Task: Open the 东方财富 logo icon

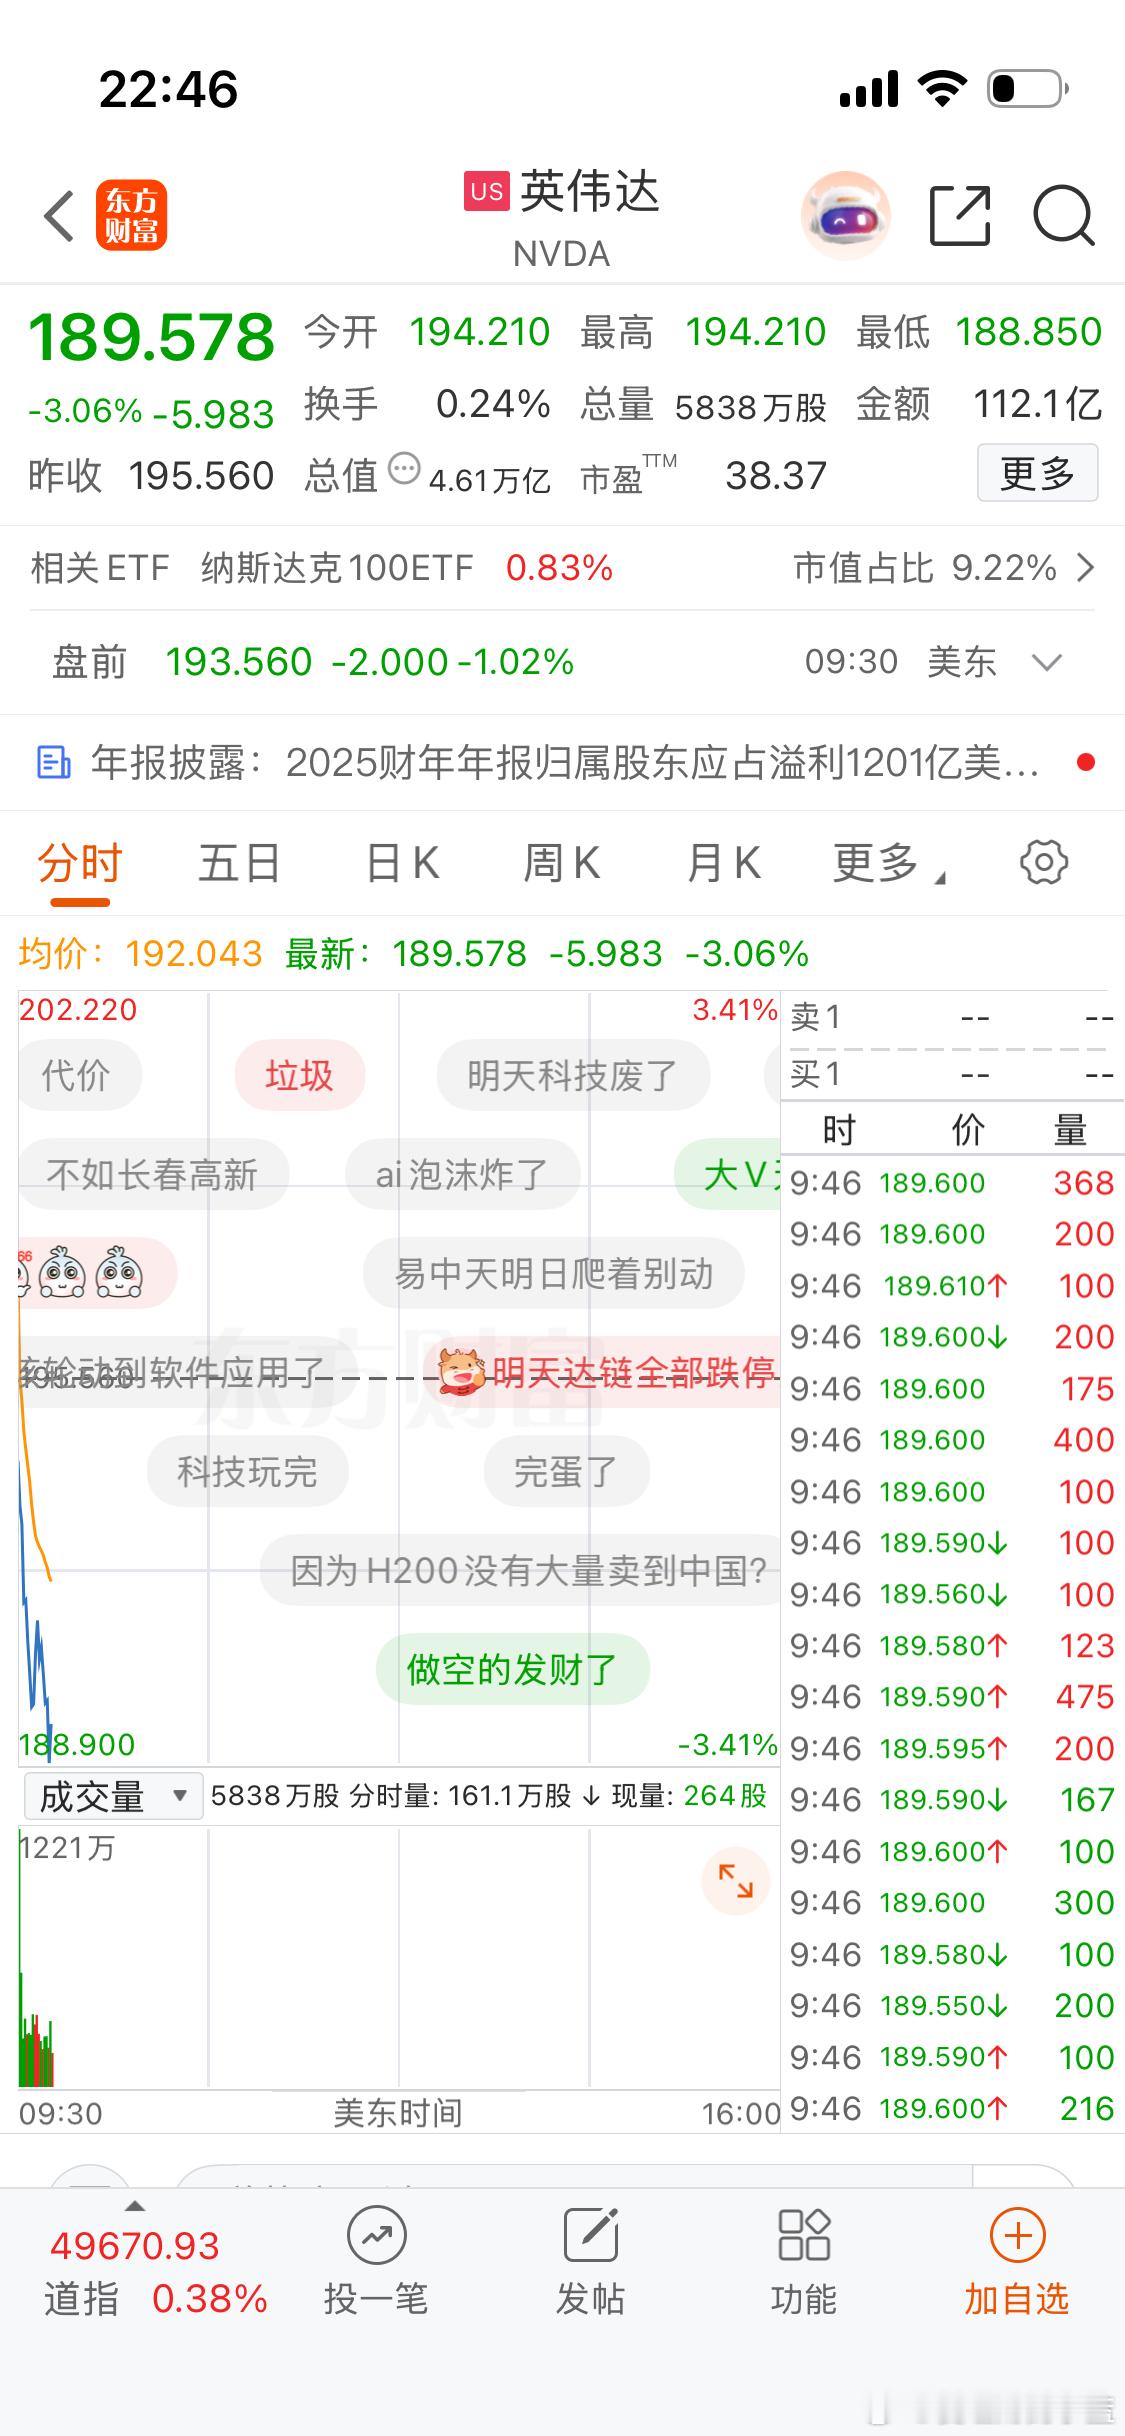Action: (131, 215)
